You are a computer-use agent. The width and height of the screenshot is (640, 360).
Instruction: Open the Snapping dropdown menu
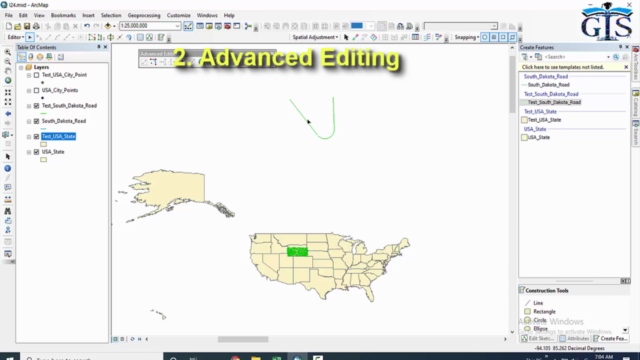point(467,37)
